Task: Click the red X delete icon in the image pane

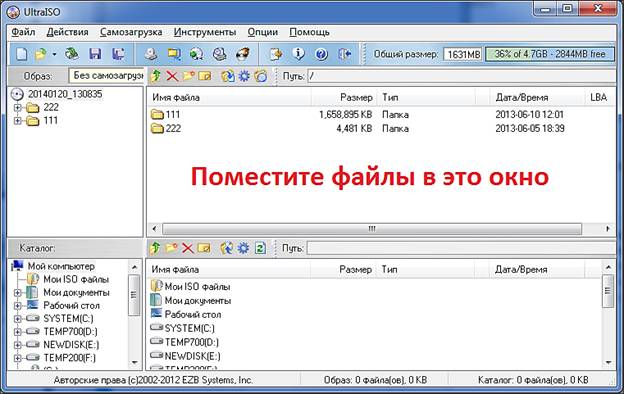Action: coord(172,76)
